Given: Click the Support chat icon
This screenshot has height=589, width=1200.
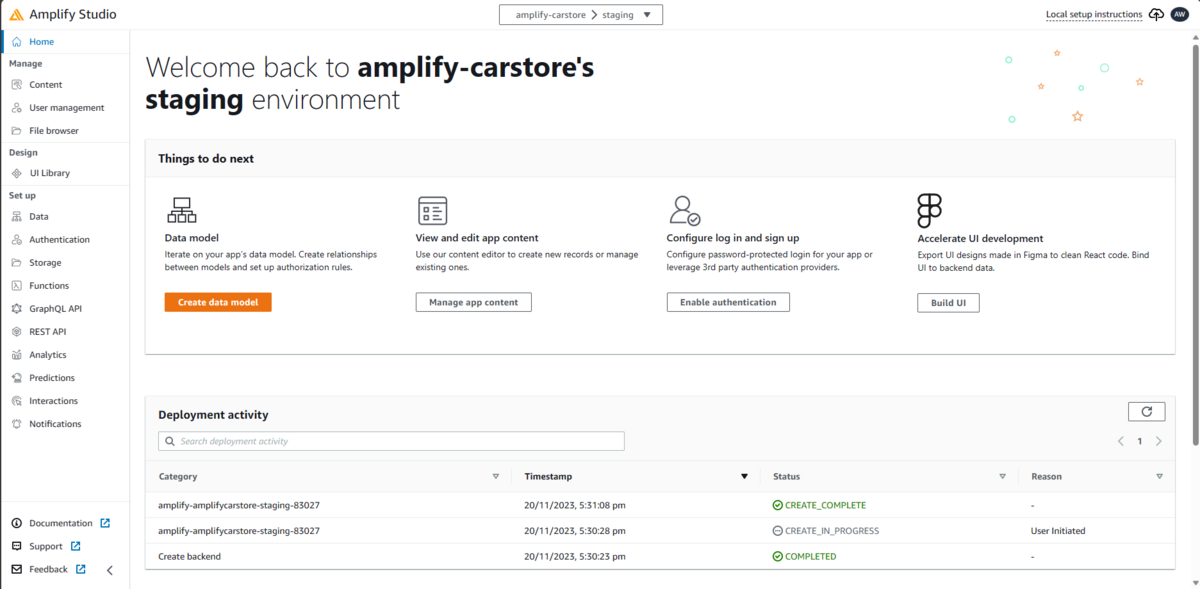Looking at the screenshot, I should tap(17, 546).
